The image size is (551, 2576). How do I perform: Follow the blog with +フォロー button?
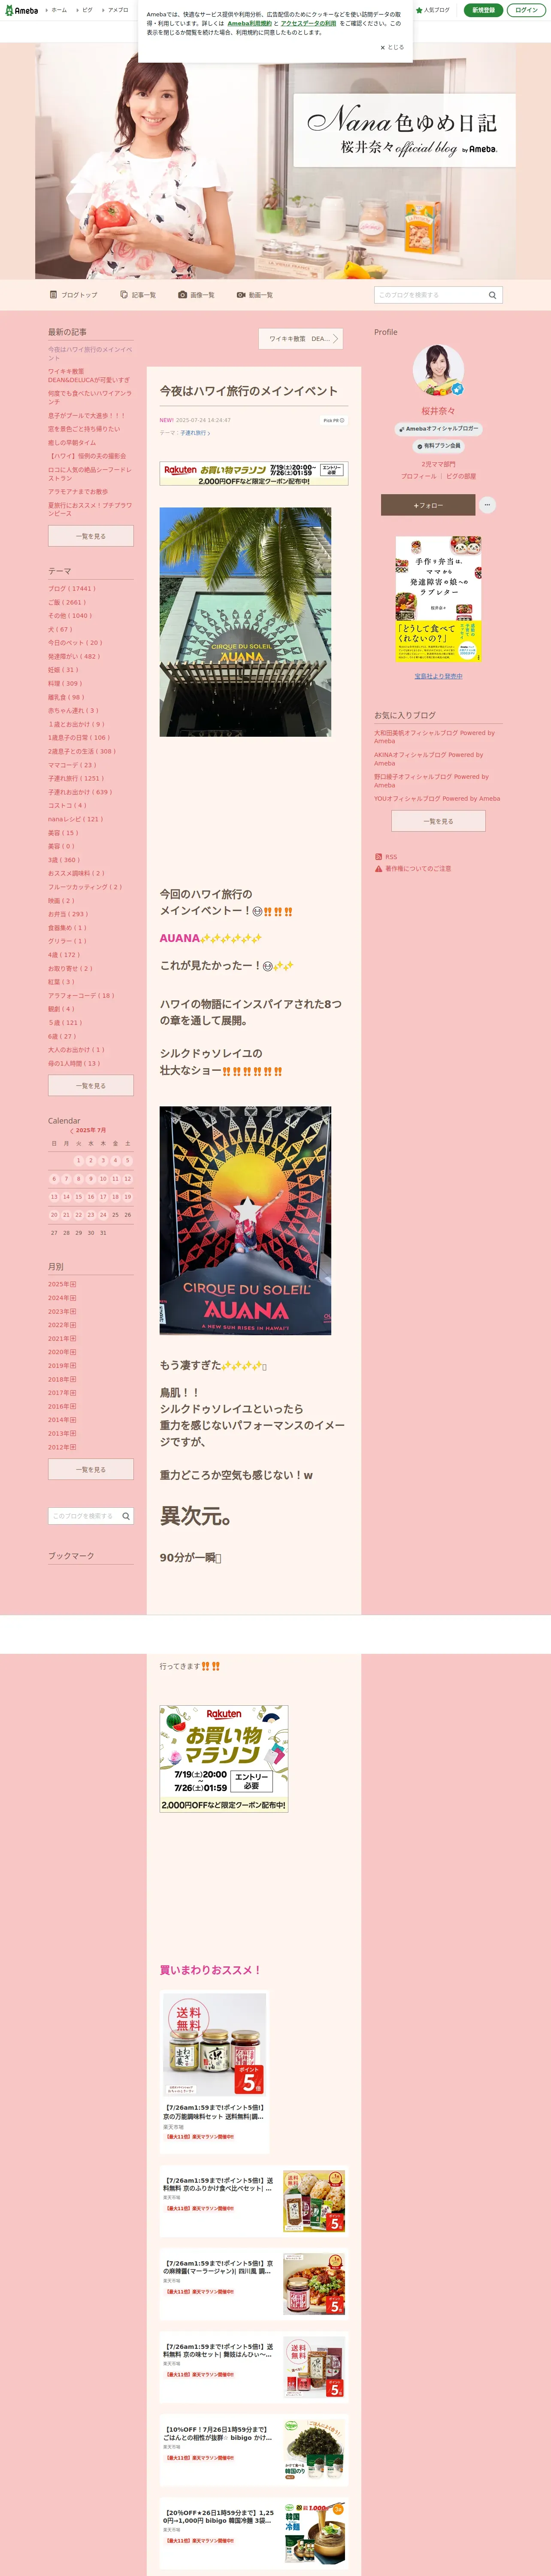427,505
